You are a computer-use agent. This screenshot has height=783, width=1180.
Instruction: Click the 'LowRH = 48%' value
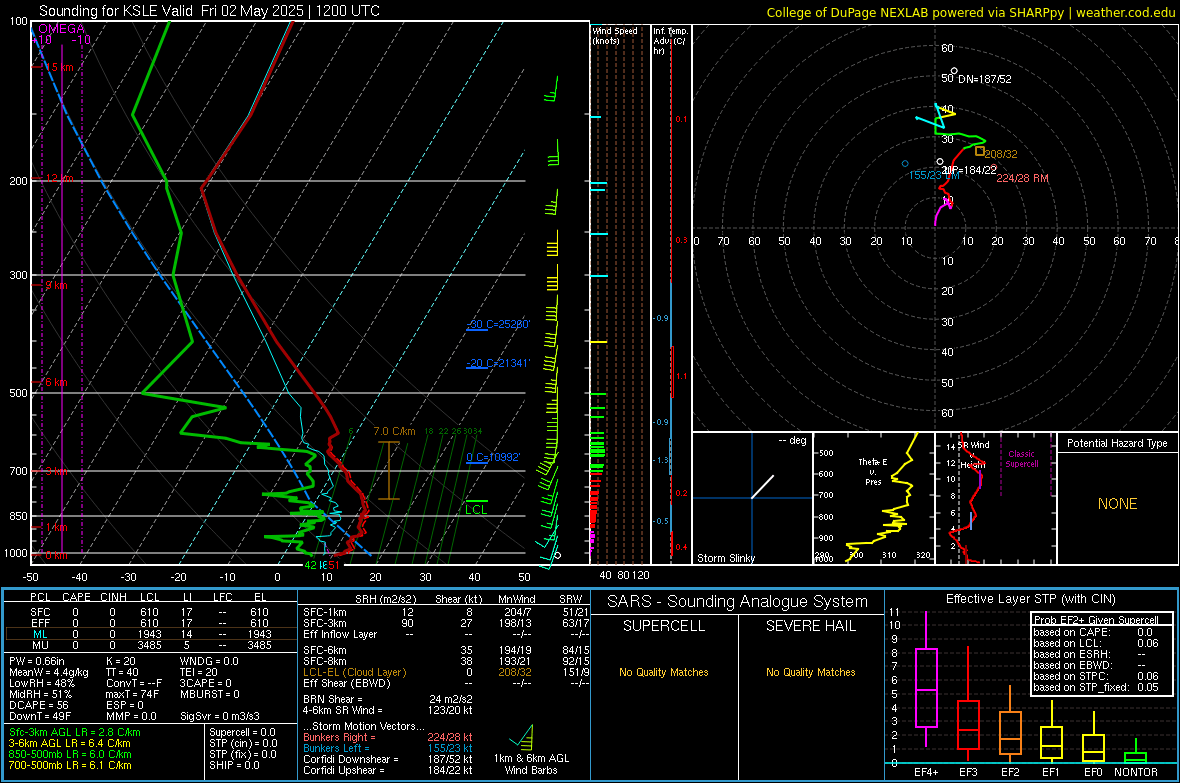(42, 683)
